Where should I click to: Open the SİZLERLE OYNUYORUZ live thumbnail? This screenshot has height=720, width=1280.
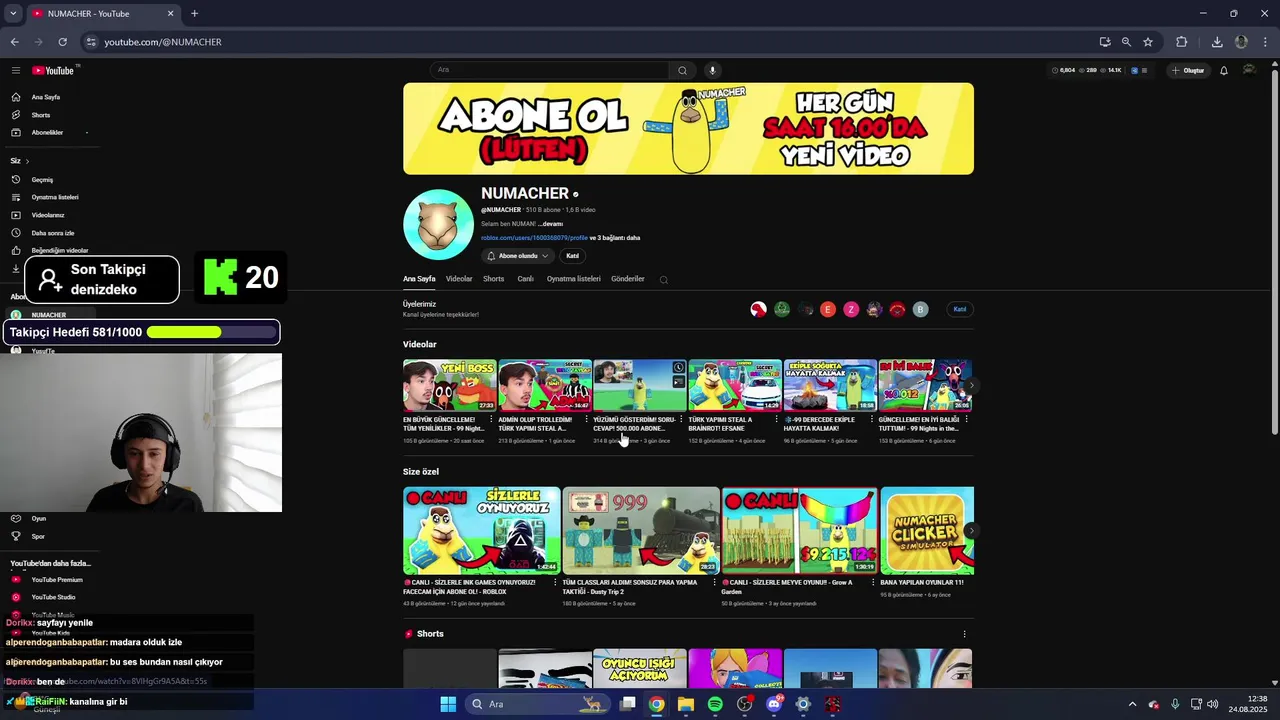tap(481, 531)
